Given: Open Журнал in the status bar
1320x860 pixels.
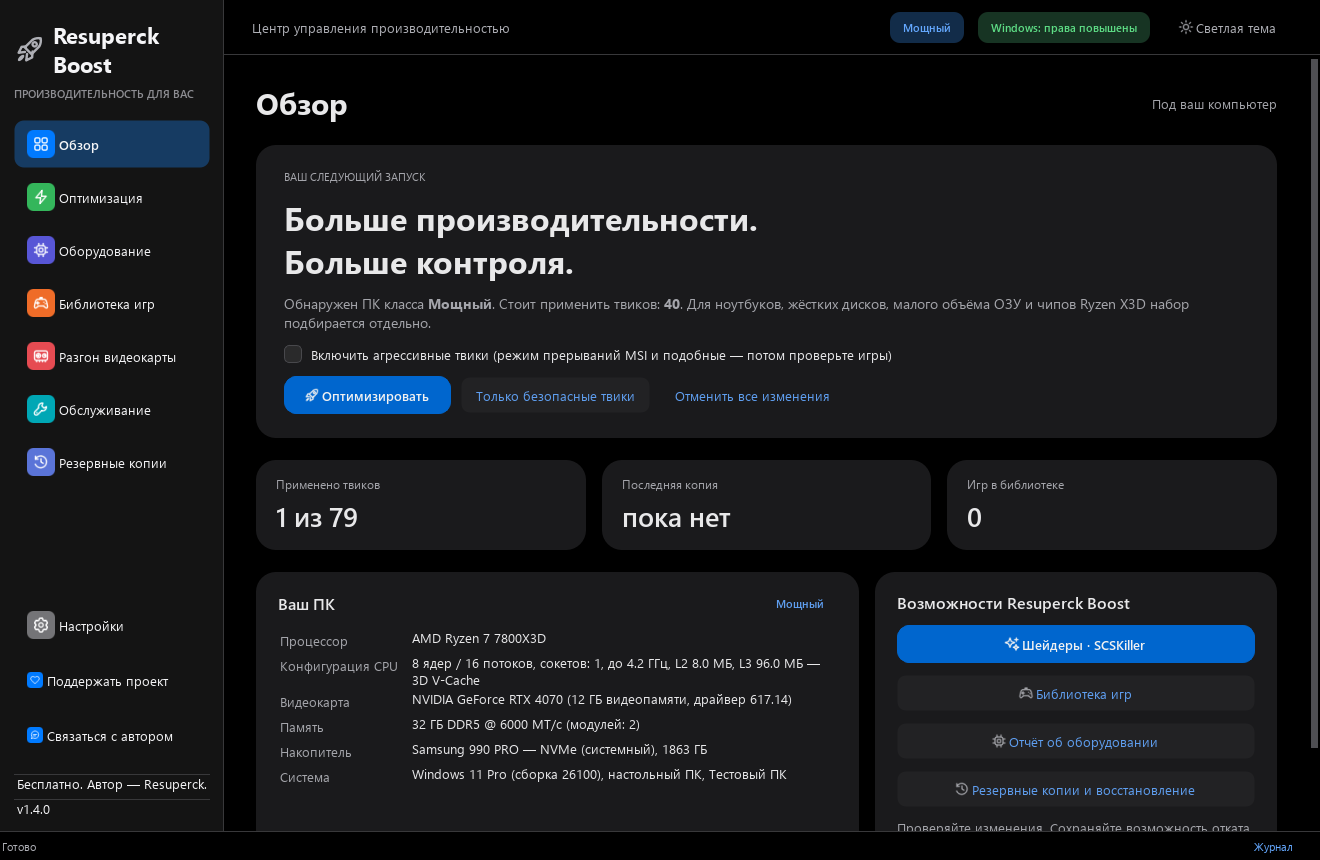Looking at the screenshot, I should [x=1273, y=847].
